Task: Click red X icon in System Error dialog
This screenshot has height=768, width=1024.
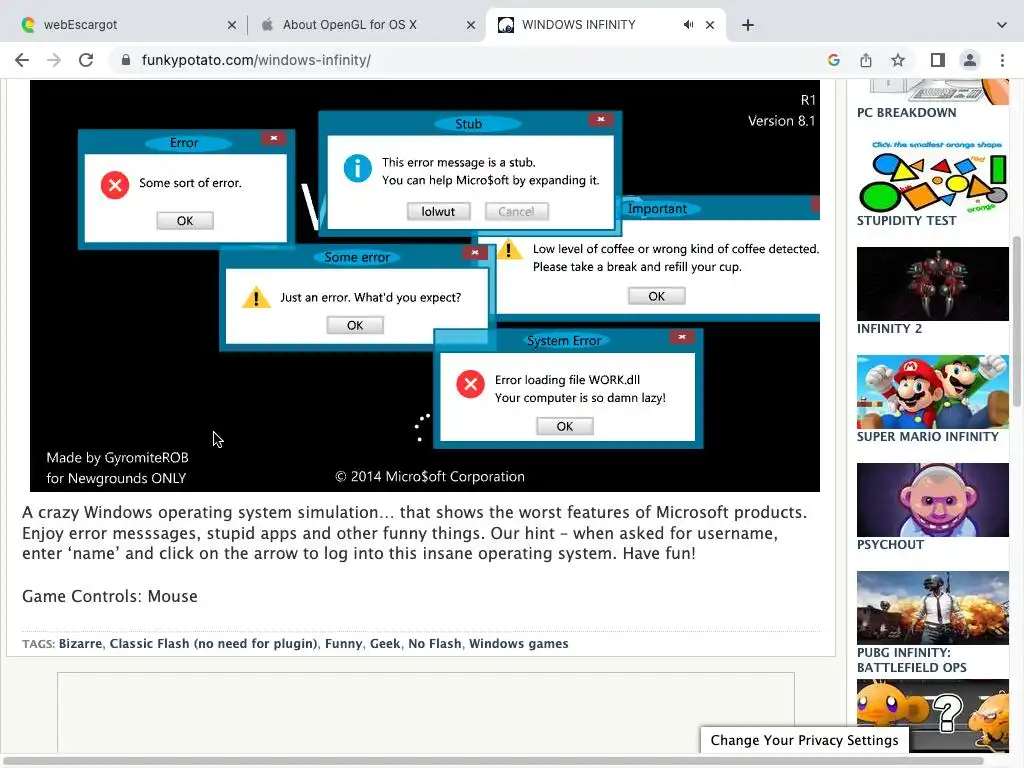Action: pyautogui.click(x=470, y=384)
